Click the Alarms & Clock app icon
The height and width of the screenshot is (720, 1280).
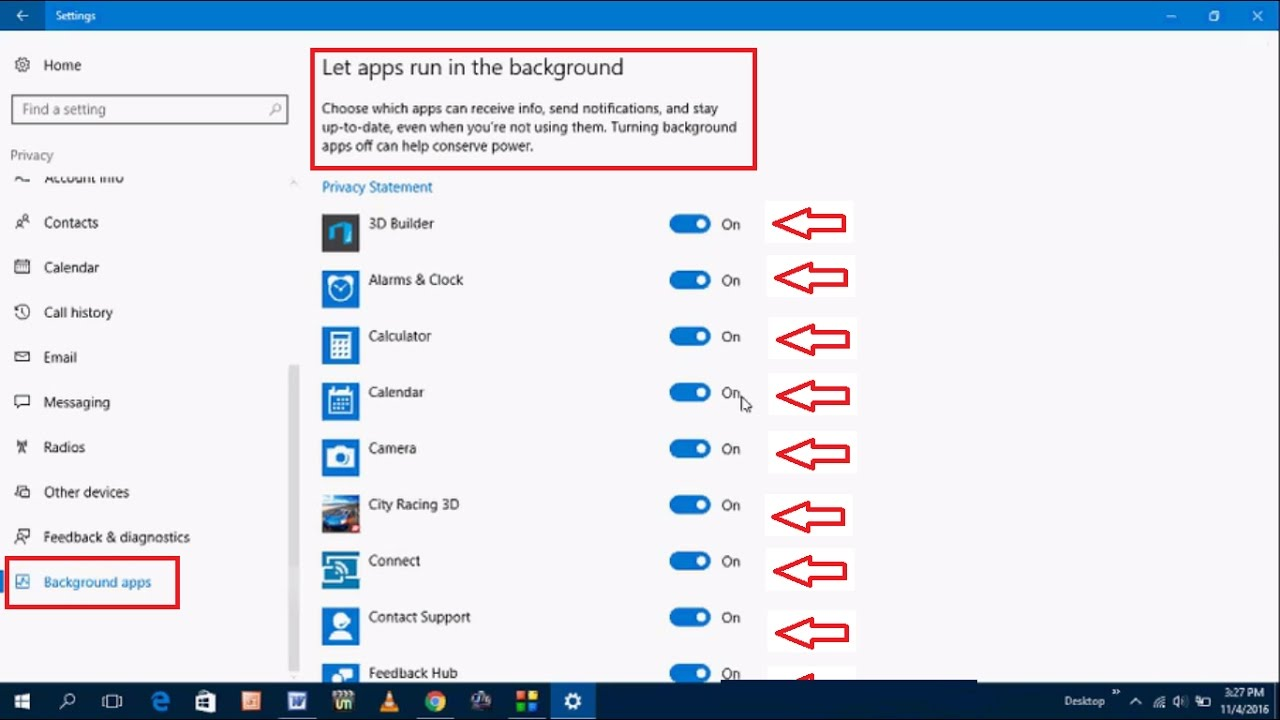click(340, 289)
